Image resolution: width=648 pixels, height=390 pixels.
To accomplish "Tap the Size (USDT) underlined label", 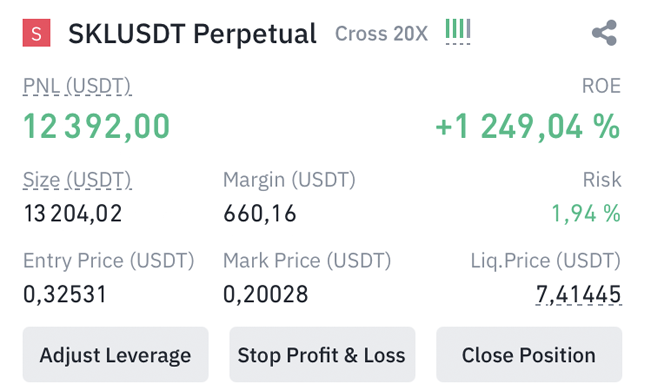I will [77, 180].
